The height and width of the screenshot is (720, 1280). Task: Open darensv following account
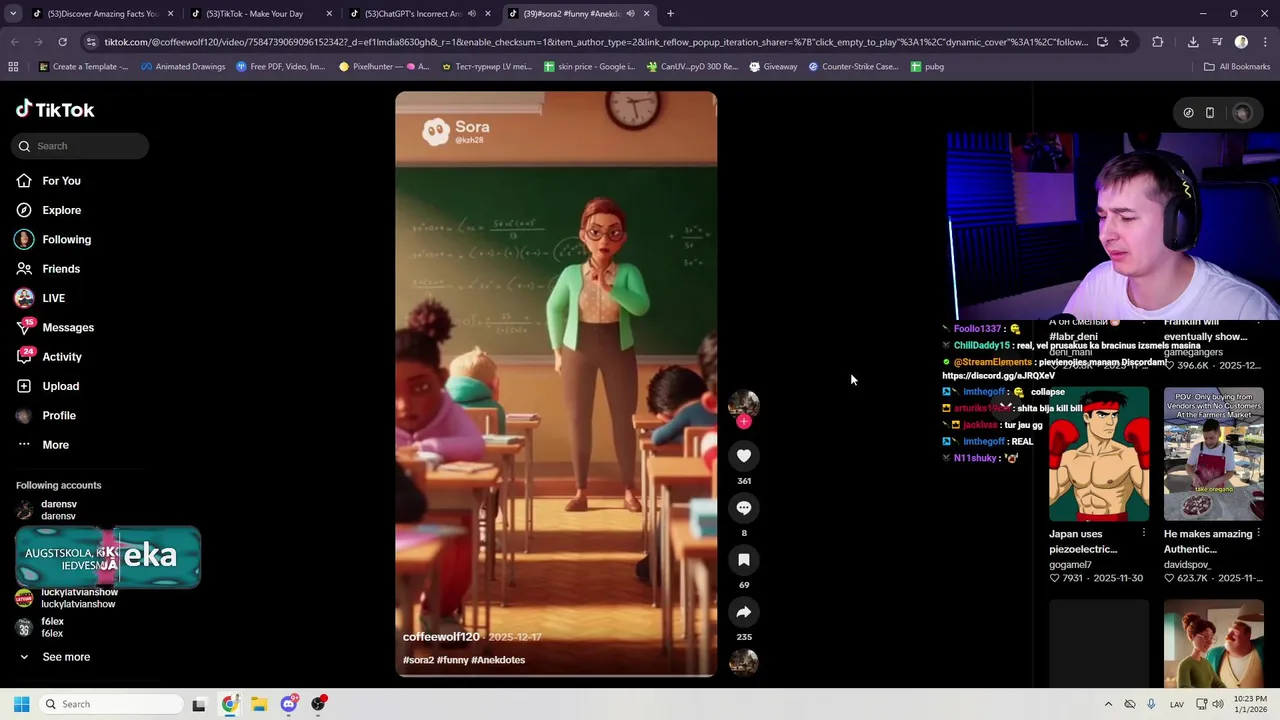(58, 510)
